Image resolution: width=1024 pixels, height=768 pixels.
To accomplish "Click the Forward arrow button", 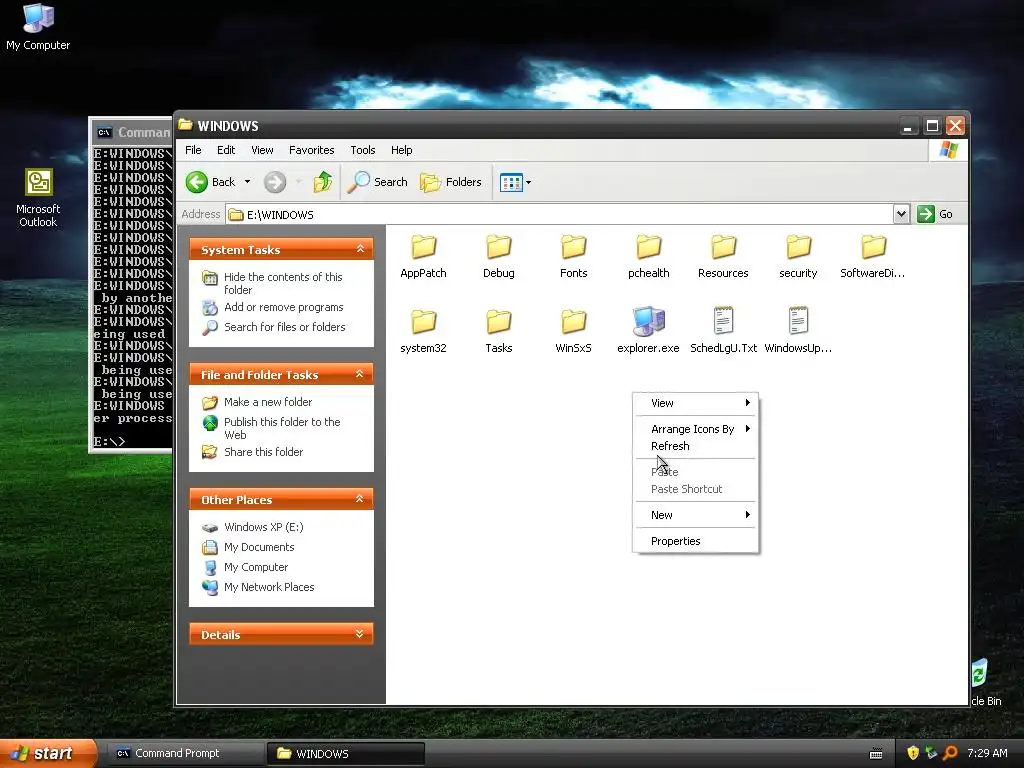I will [x=275, y=182].
